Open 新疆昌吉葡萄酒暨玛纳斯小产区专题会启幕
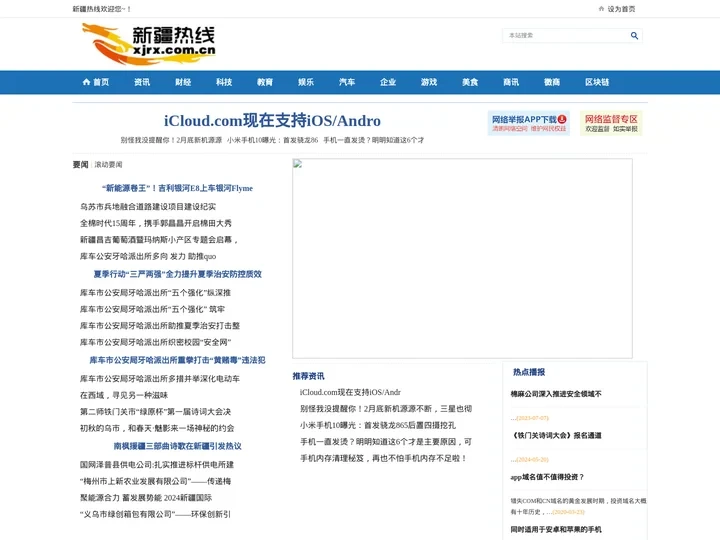 click(x=159, y=240)
